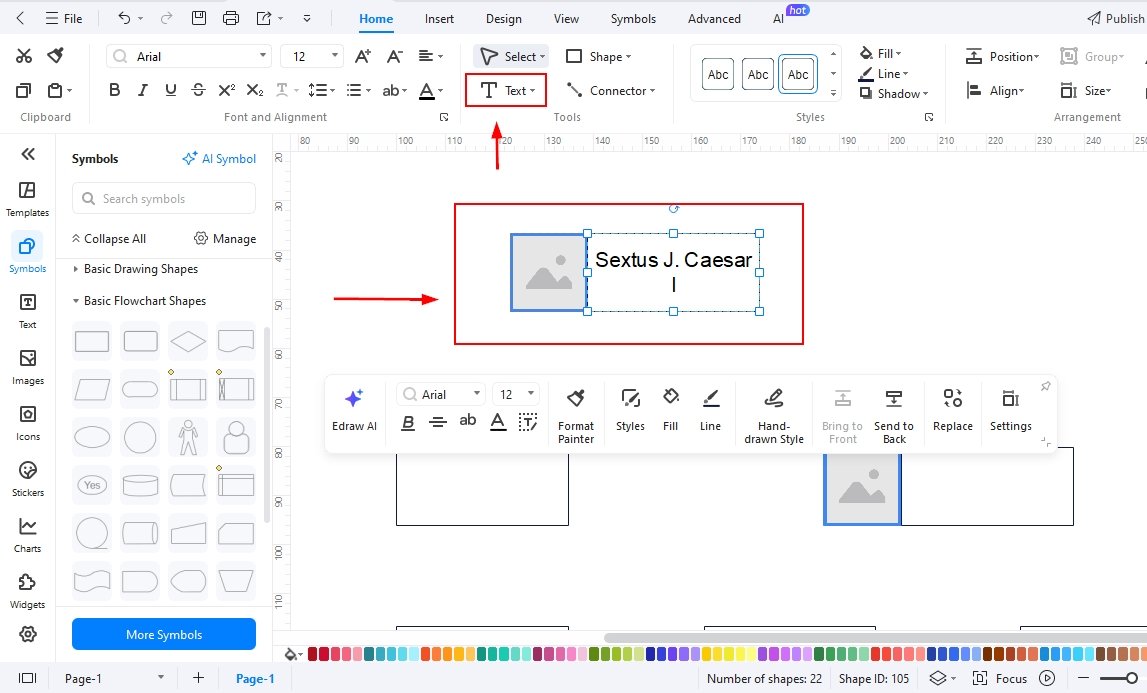The height and width of the screenshot is (693, 1147).
Task: Toggle Strikethrough in the ribbon
Action: point(198,90)
